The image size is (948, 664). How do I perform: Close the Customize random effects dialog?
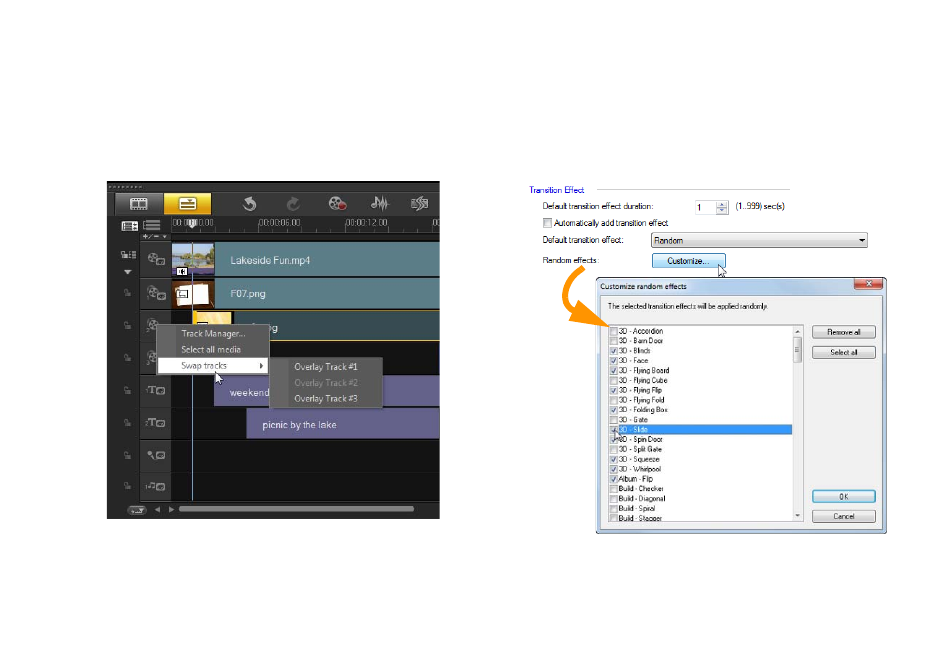click(x=869, y=284)
